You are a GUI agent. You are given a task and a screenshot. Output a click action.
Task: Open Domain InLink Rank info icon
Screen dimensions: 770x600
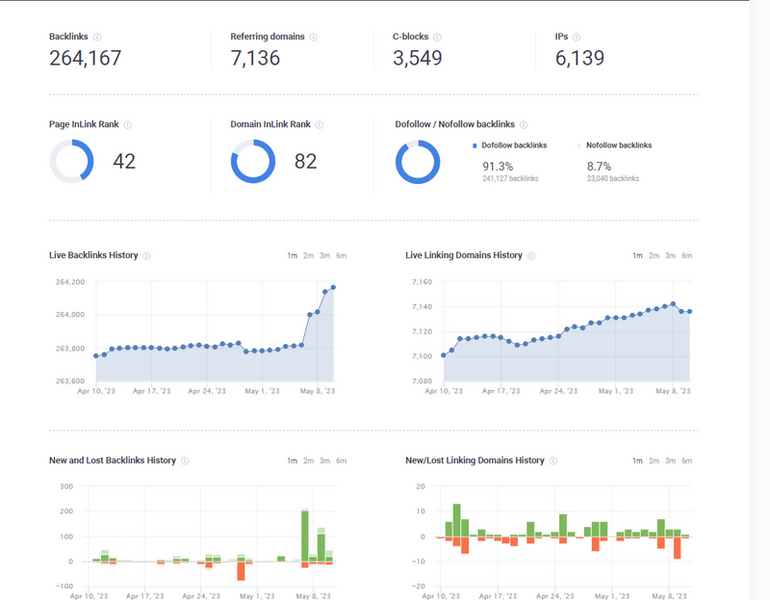(321, 125)
